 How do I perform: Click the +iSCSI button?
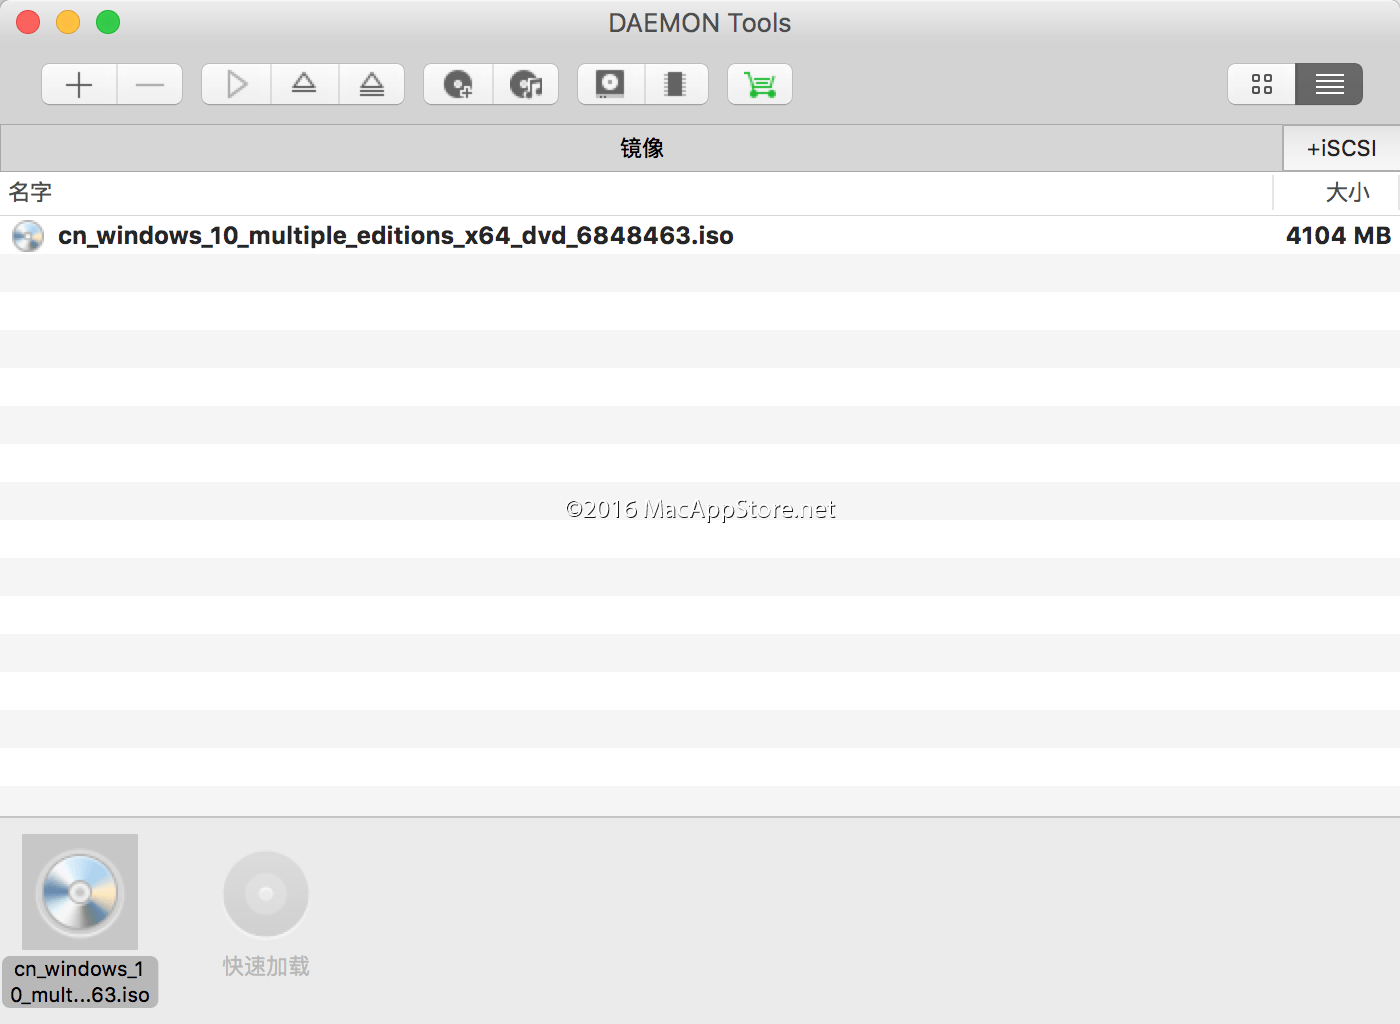[x=1341, y=148]
